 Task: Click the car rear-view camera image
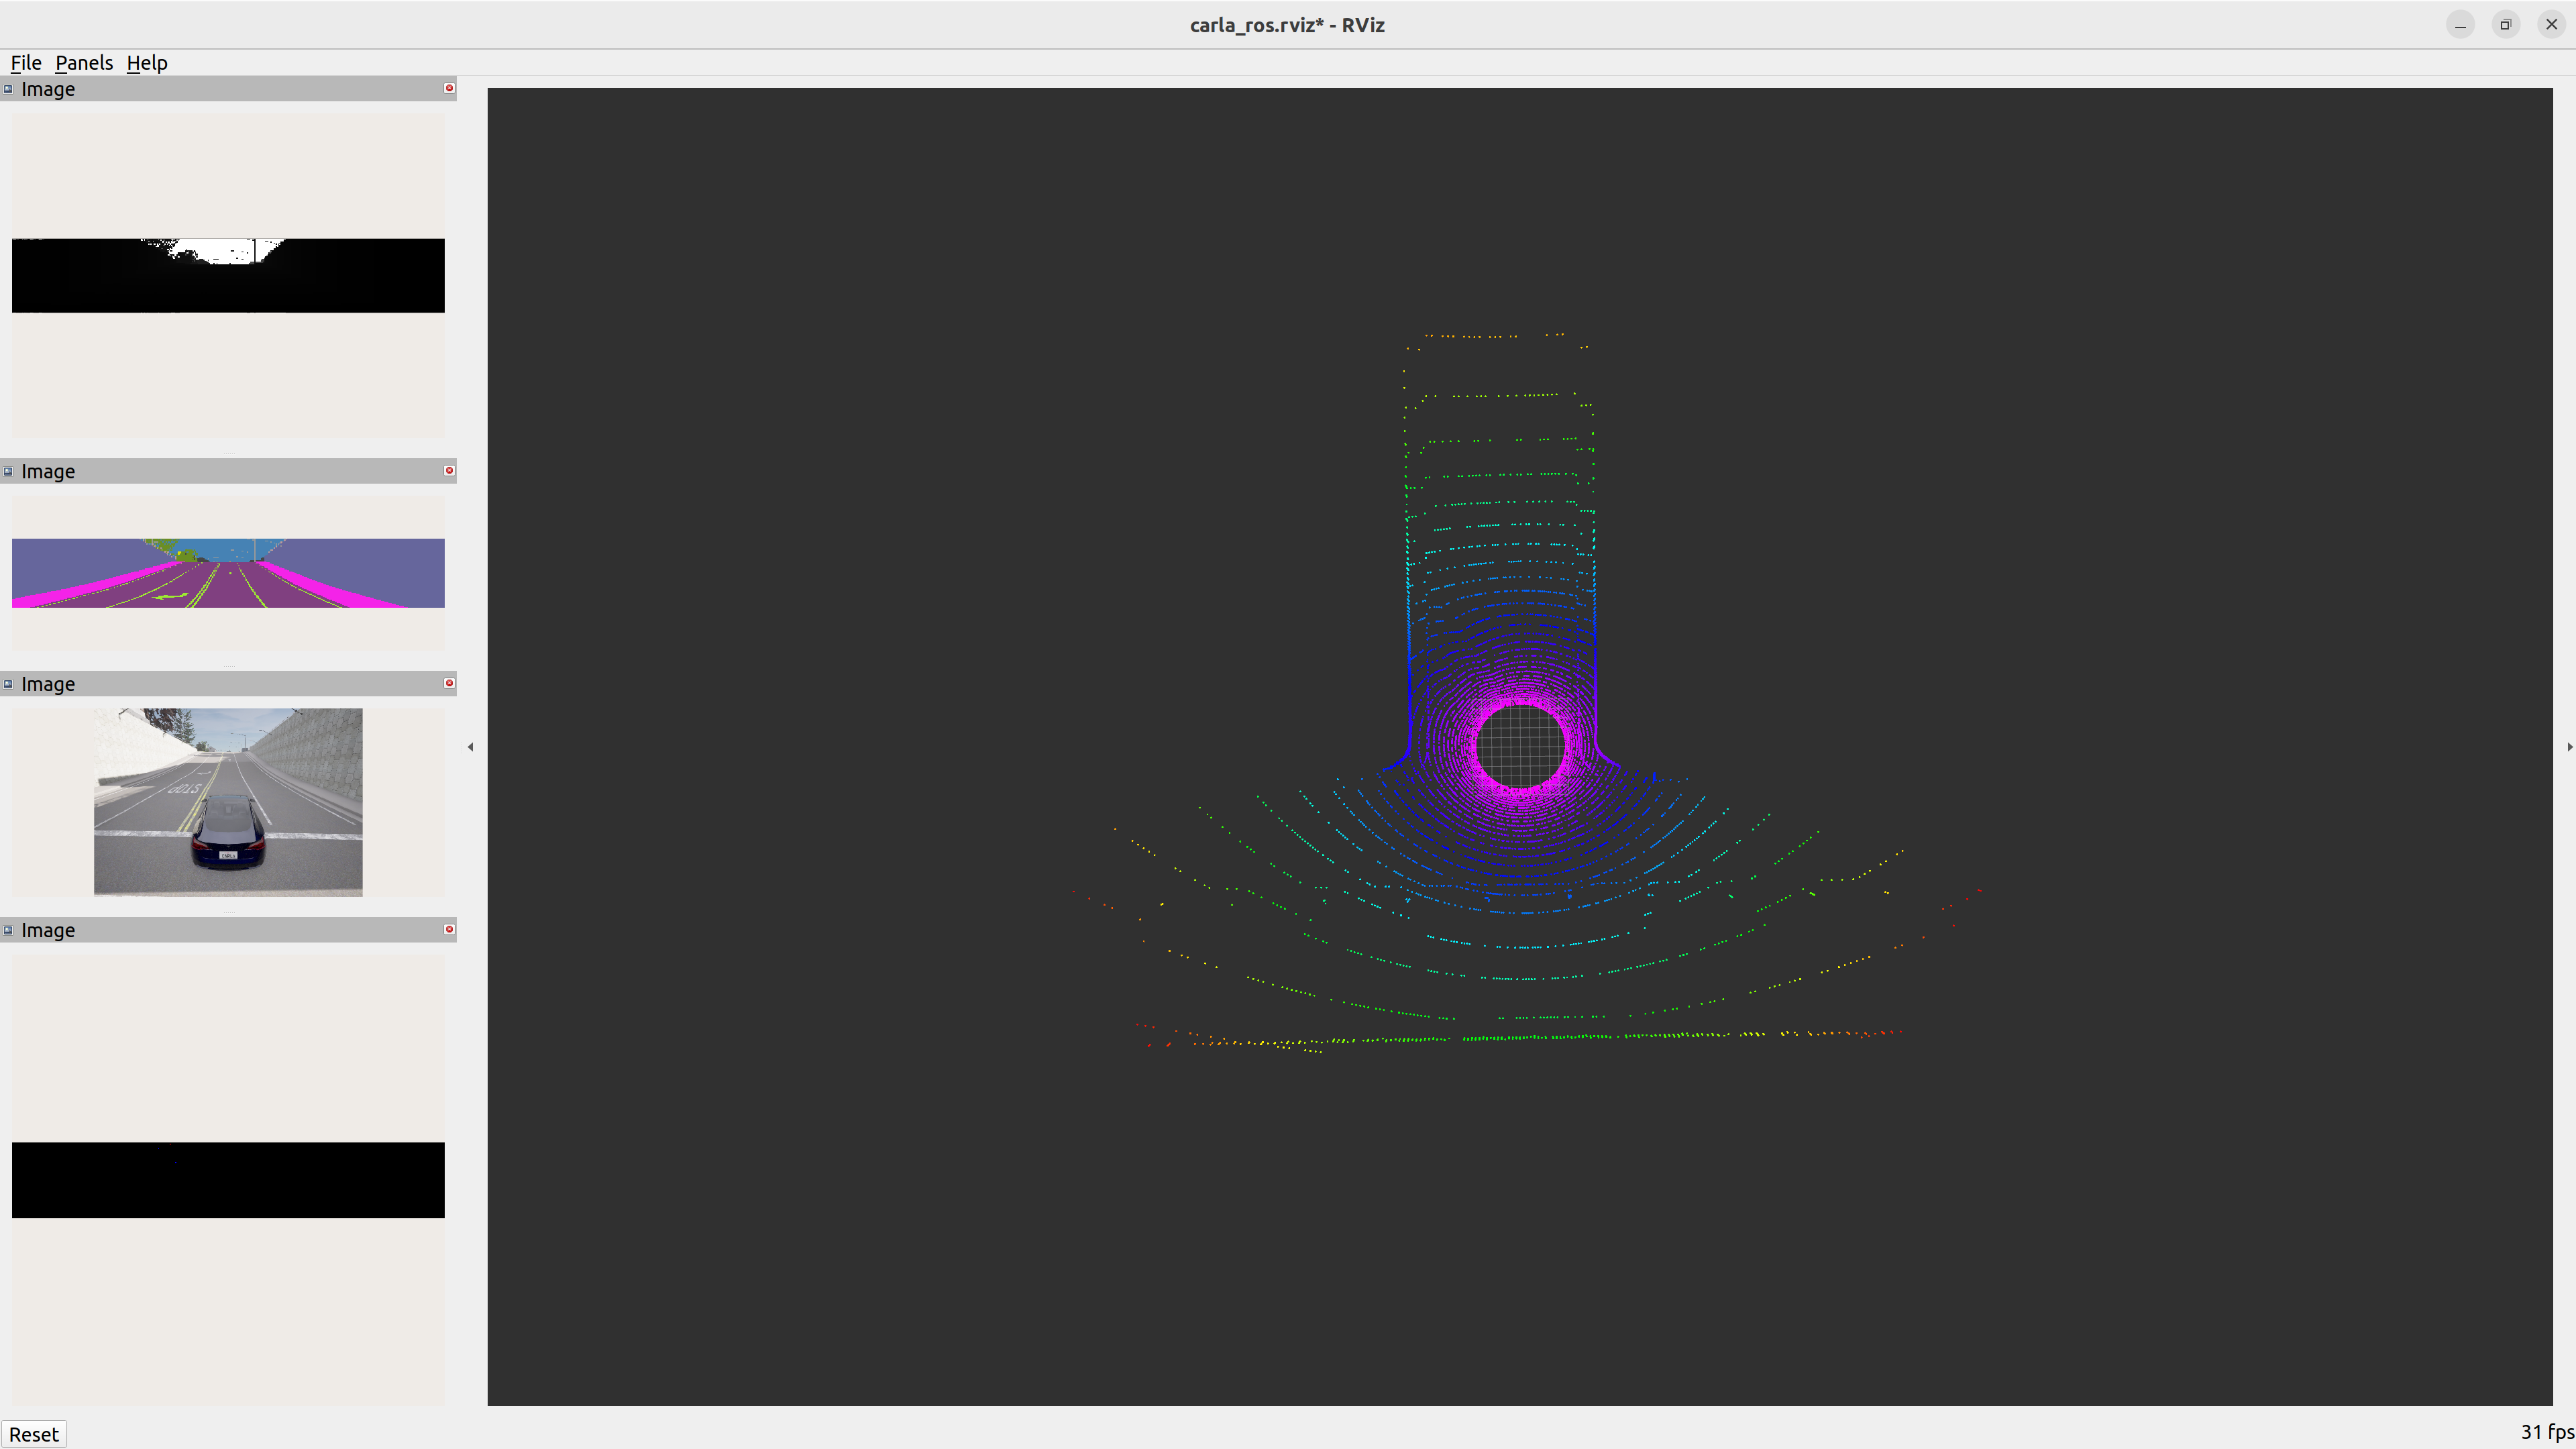pos(228,802)
